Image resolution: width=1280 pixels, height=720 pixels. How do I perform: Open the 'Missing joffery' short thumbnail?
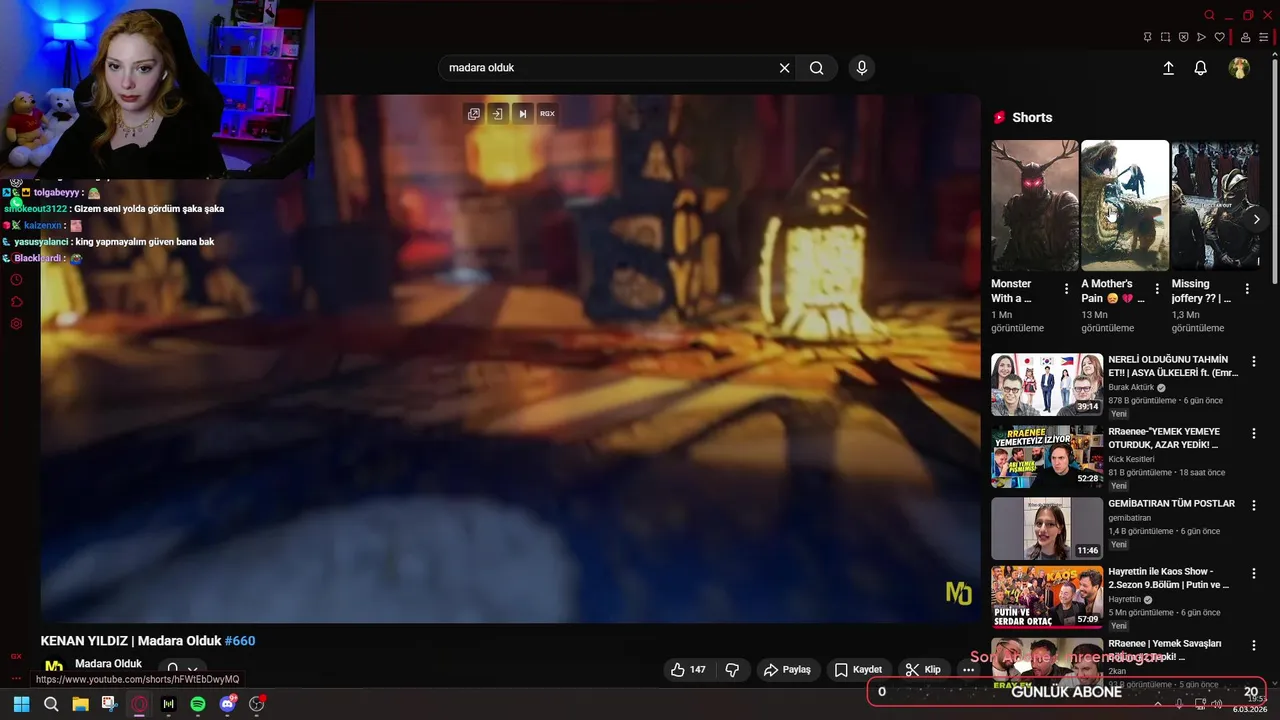[1215, 205]
